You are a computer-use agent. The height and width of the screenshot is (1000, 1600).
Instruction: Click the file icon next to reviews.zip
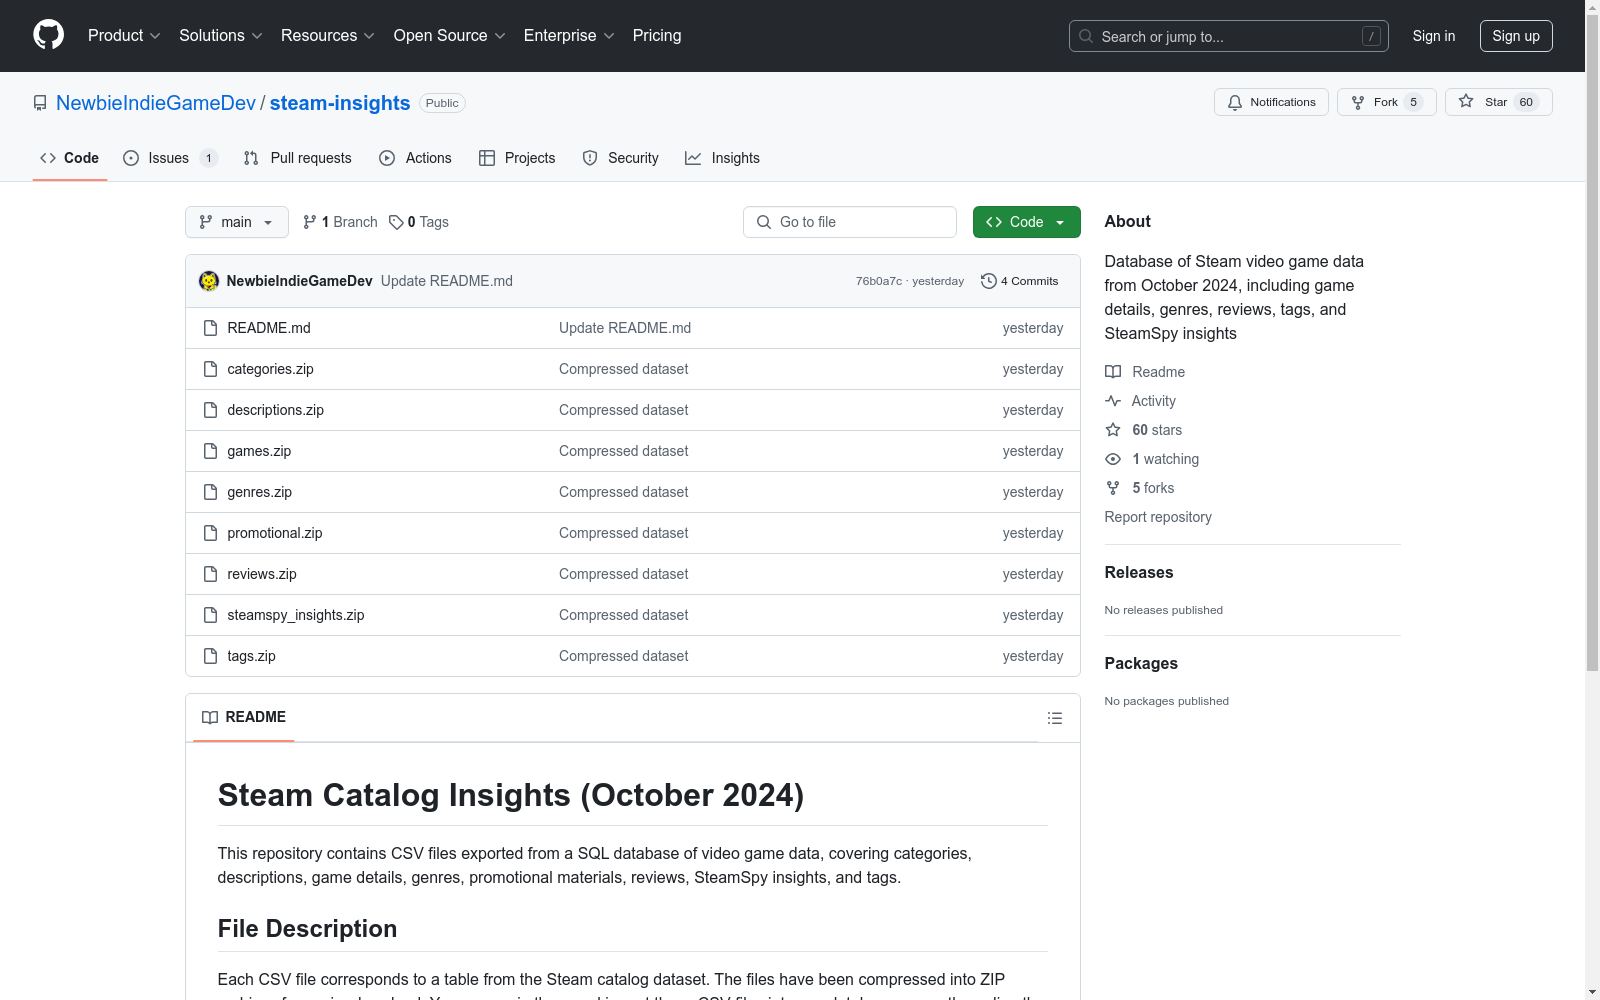(210, 574)
